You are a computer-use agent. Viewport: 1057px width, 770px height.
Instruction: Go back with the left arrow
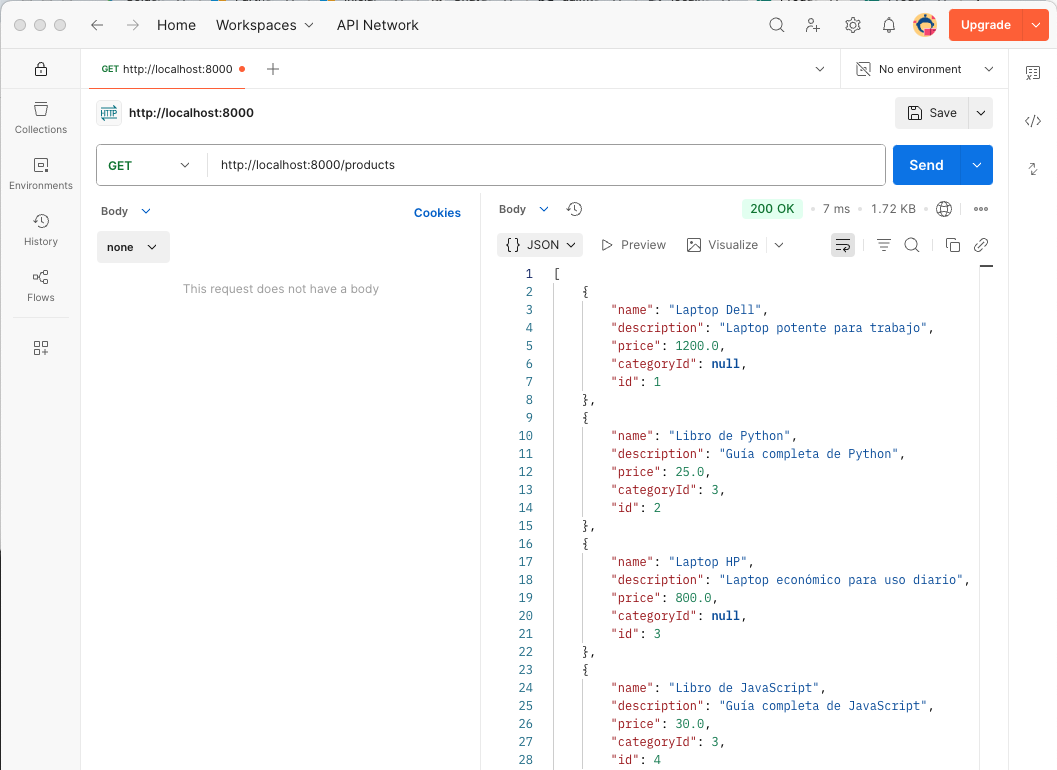tap(97, 25)
